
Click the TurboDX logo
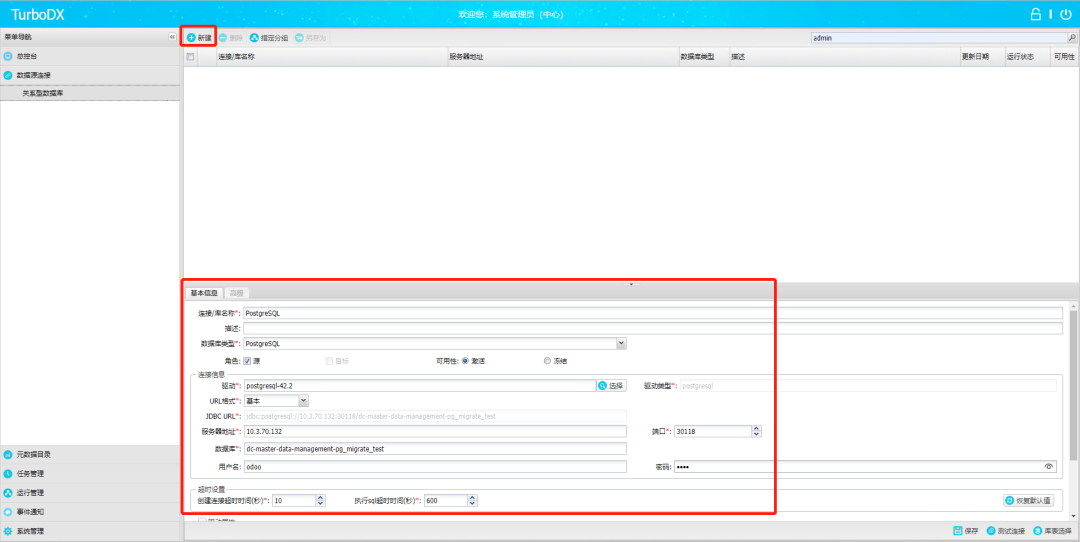39,14
